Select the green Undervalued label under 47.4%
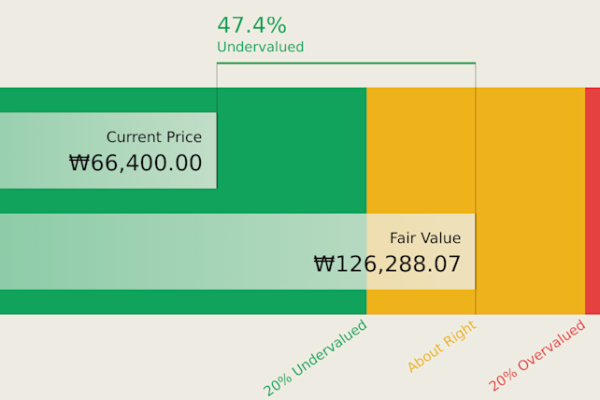600x400 pixels. tap(260, 47)
